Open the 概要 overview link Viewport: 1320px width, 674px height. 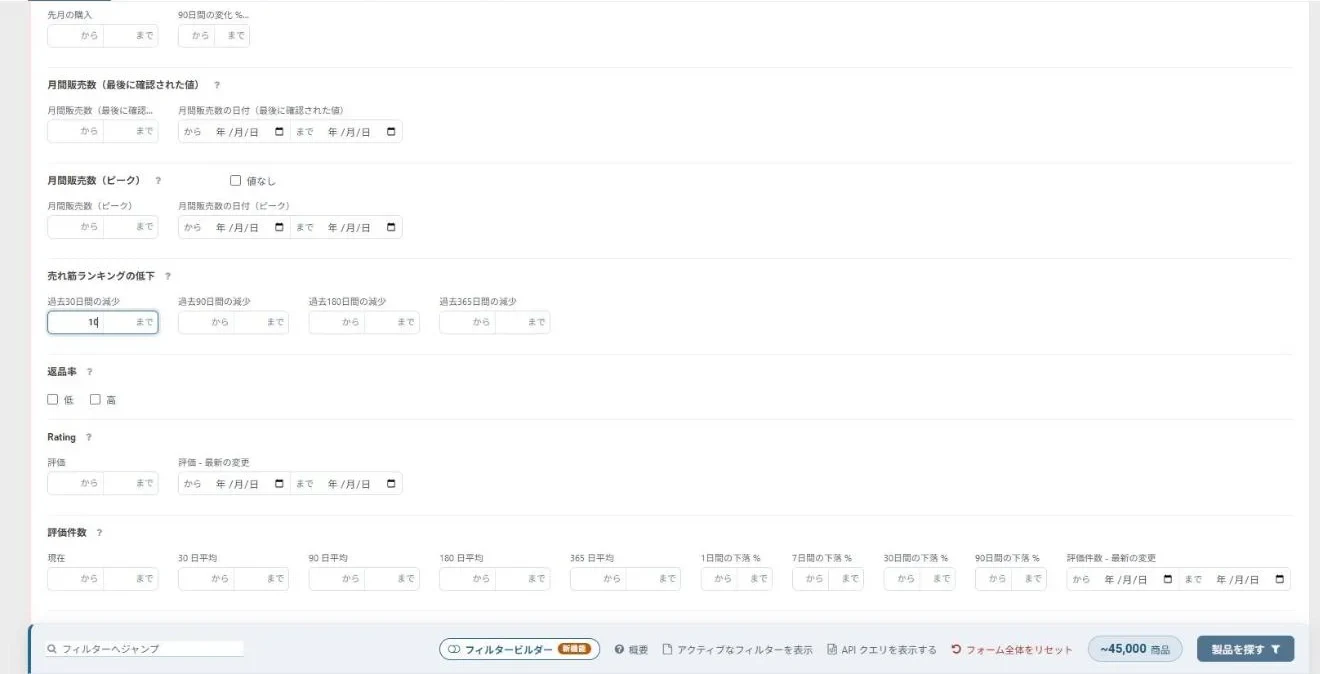pos(631,650)
